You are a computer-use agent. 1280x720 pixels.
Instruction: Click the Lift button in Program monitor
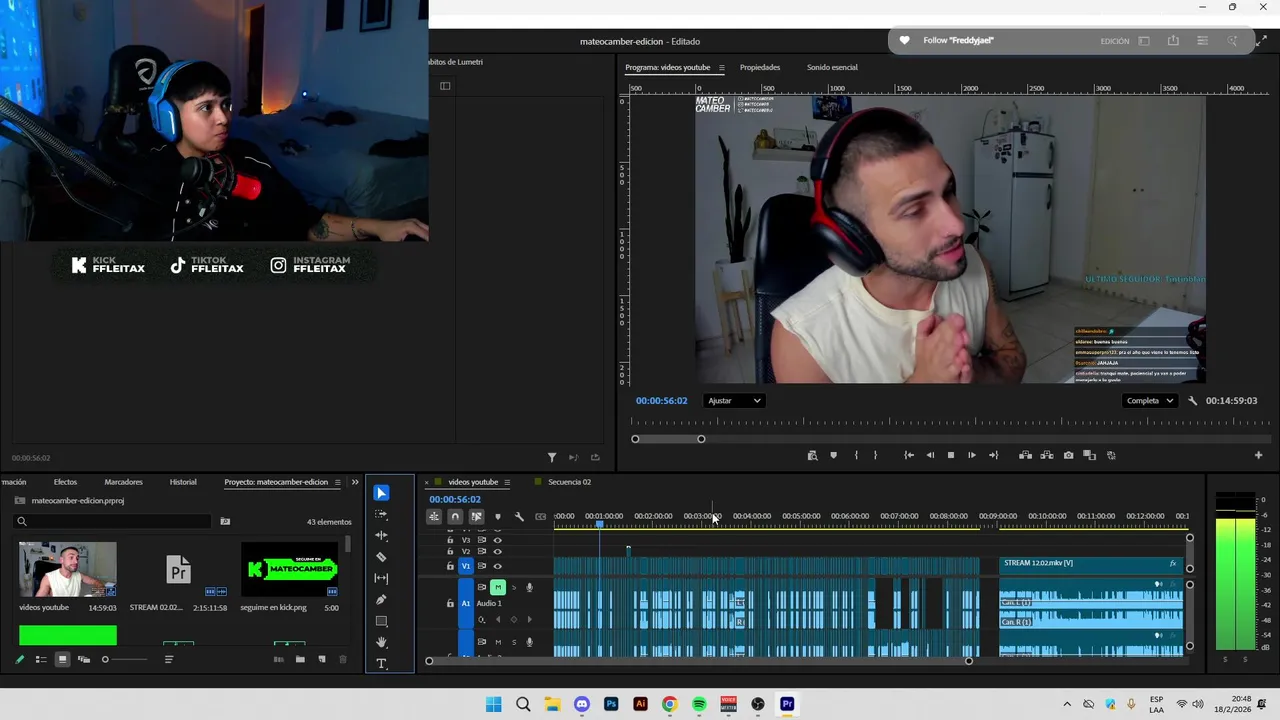(1025, 455)
